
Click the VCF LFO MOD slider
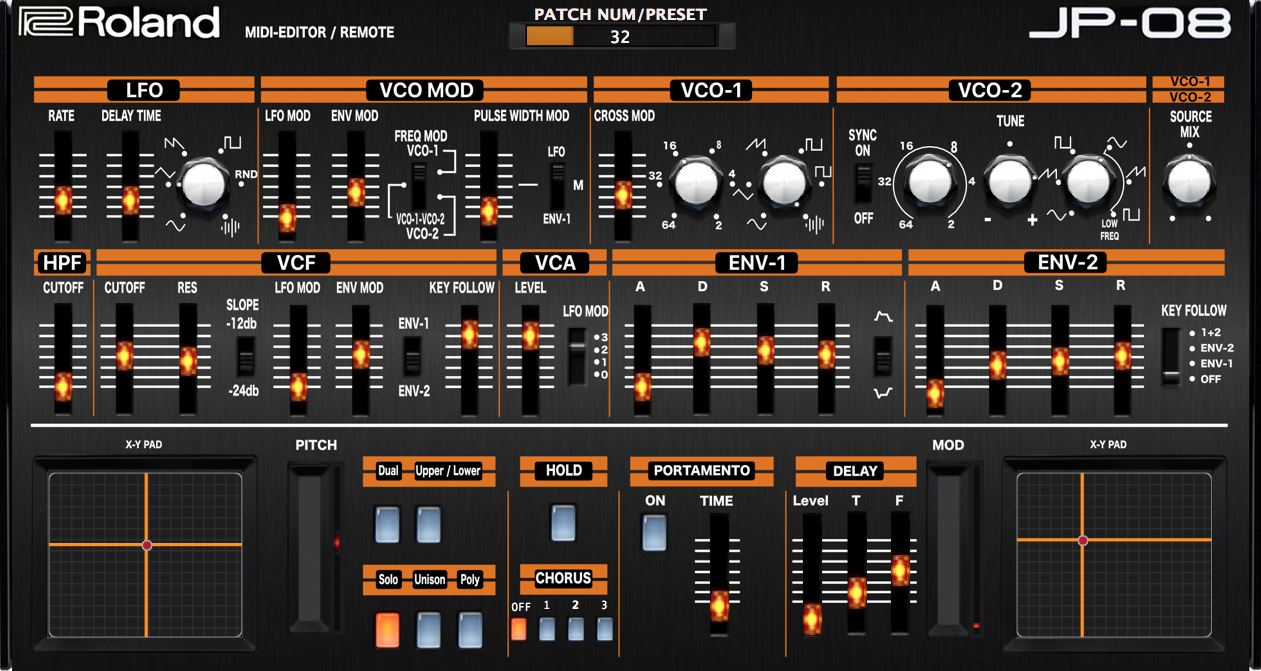pyautogui.click(x=298, y=359)
